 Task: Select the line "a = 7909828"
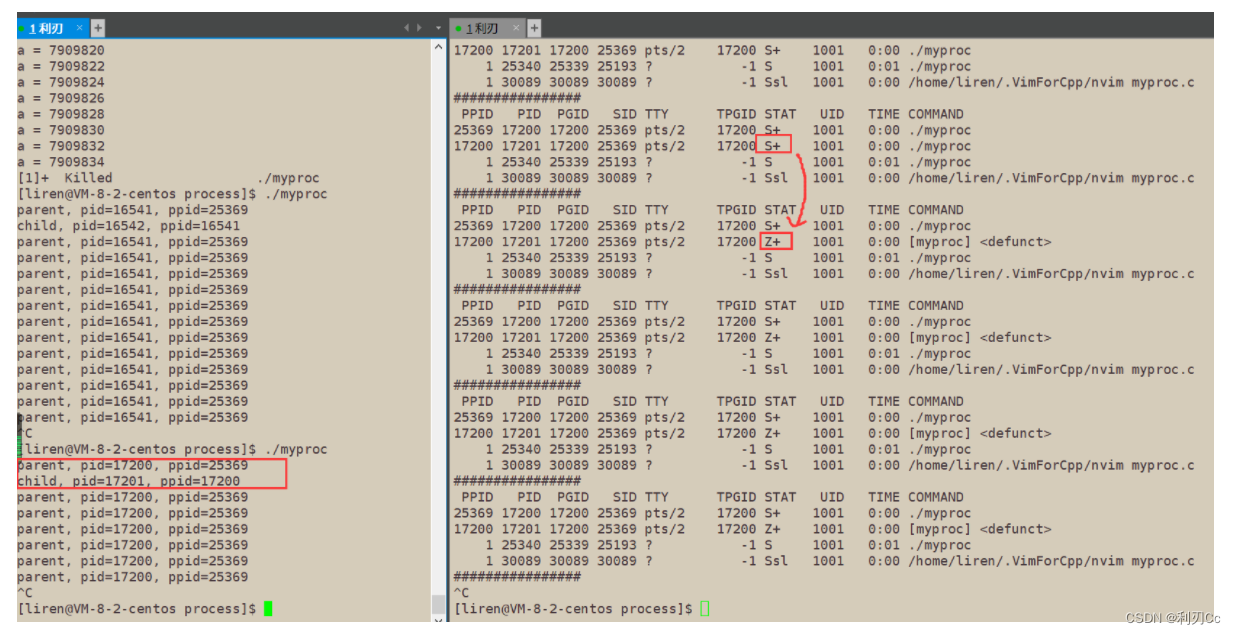61,114
